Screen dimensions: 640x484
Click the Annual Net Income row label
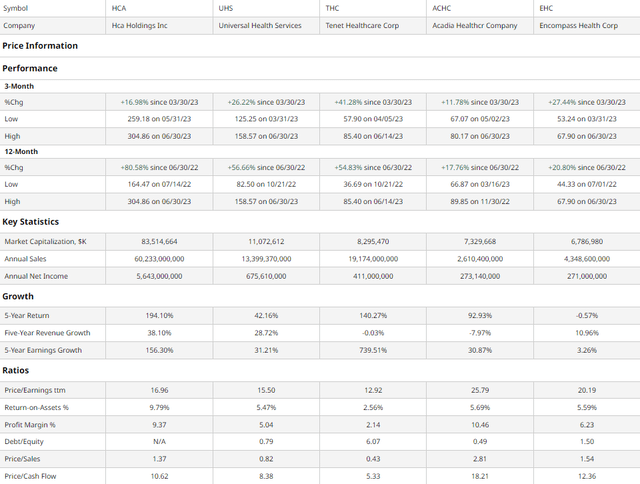[36, 276]
